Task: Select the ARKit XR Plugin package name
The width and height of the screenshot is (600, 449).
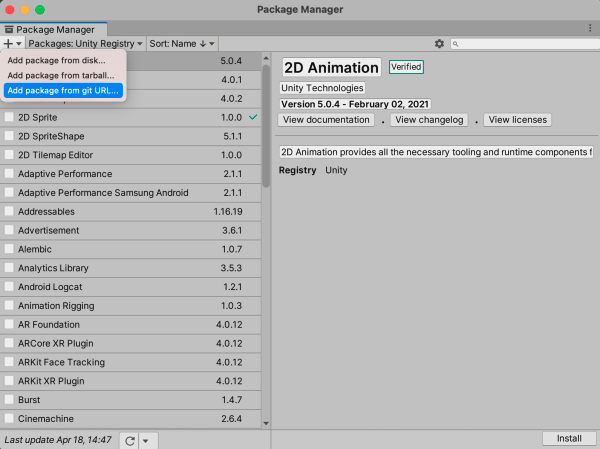Action: point(51,381)
